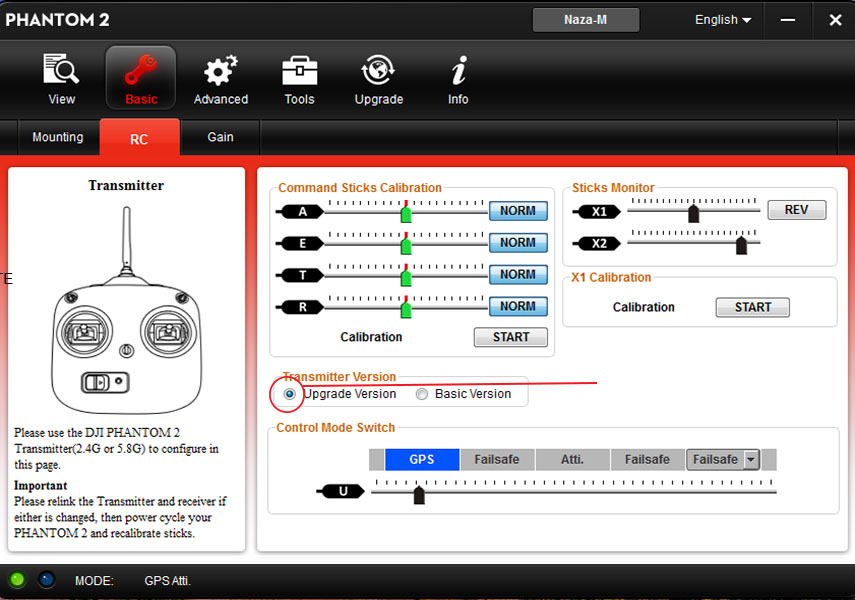
Task: Switch to the RC tab
Action: tap(139, 139)
